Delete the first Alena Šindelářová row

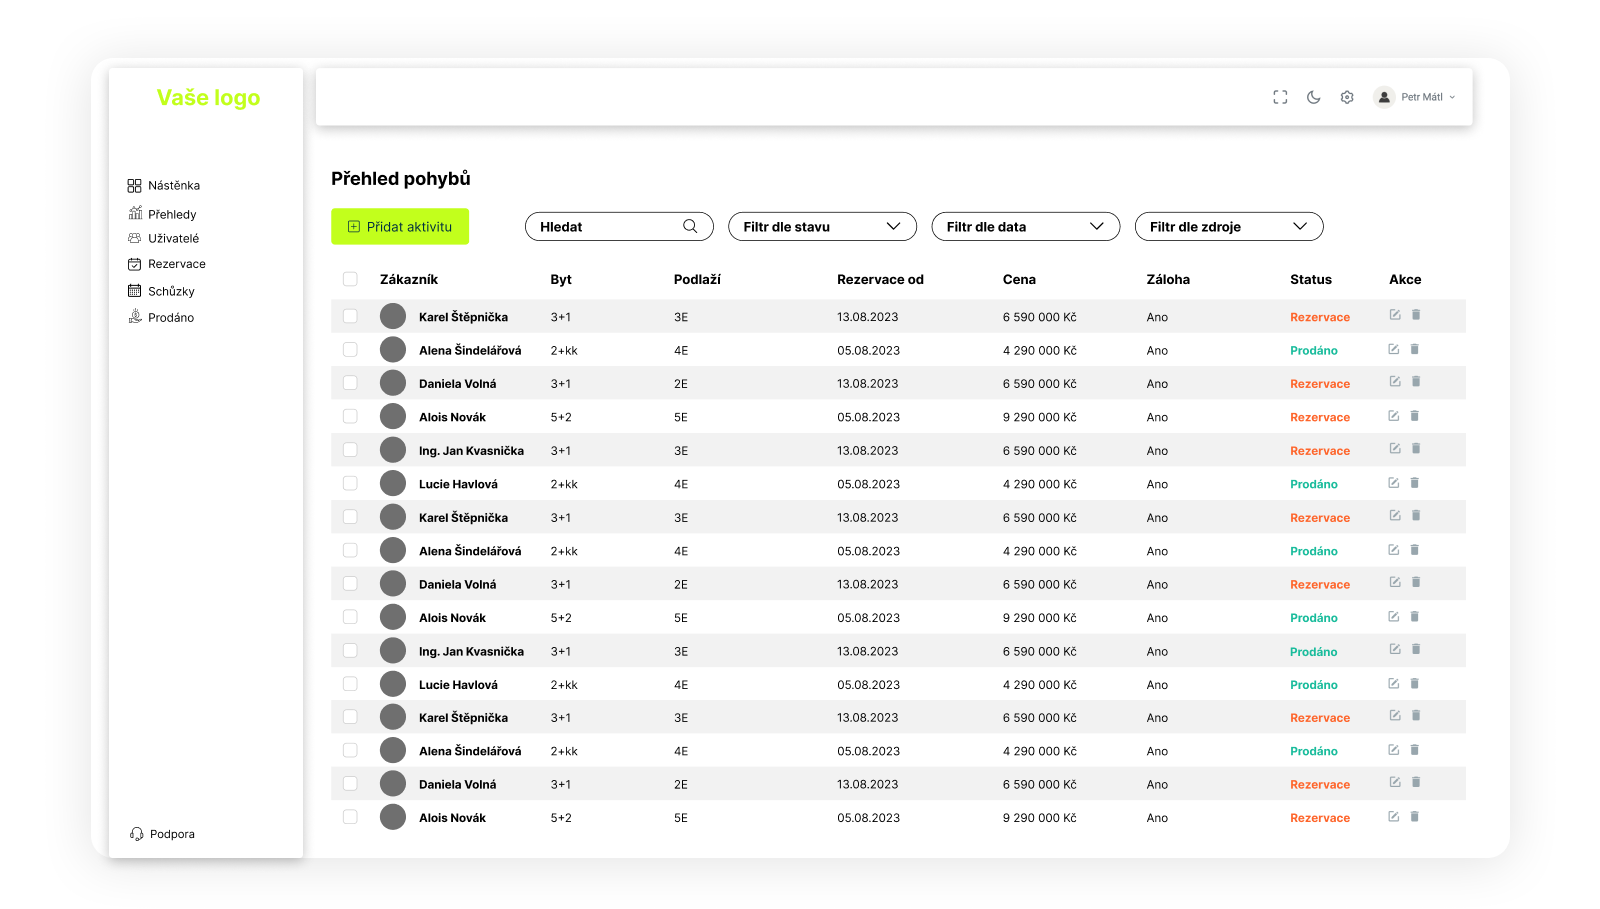pyautogui.click(x=1415, y=349)
